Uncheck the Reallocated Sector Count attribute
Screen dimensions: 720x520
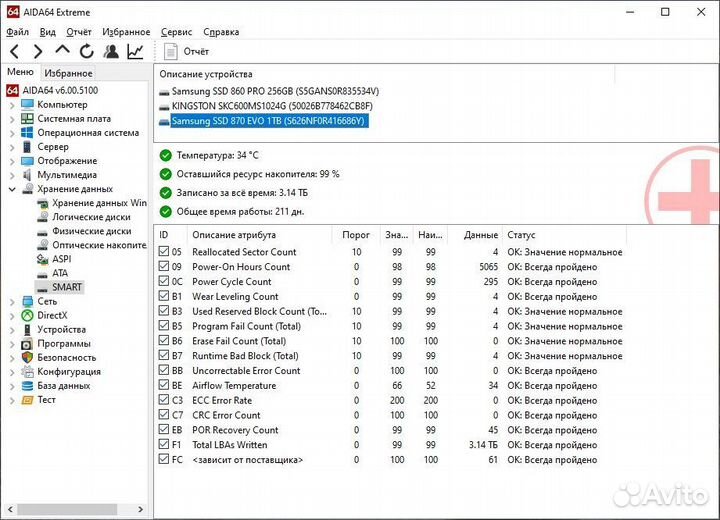coord(165,252)
